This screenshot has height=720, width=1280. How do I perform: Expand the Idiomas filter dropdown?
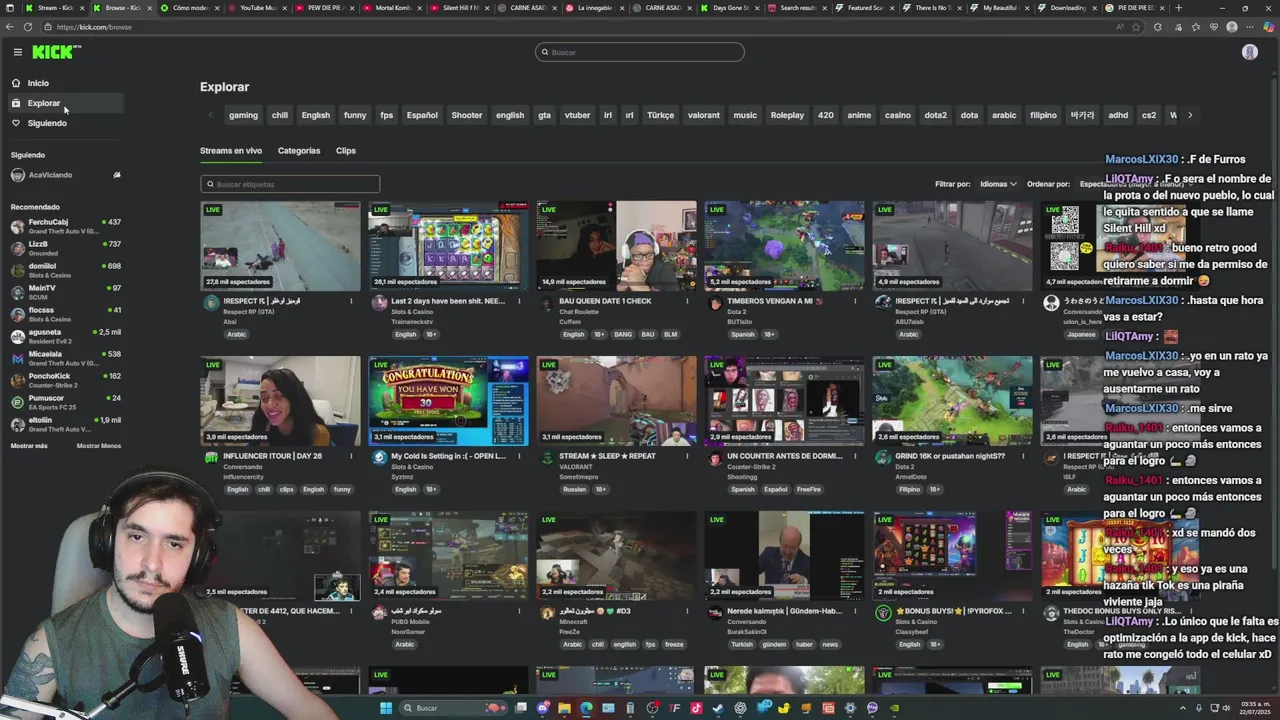(997, 184)
